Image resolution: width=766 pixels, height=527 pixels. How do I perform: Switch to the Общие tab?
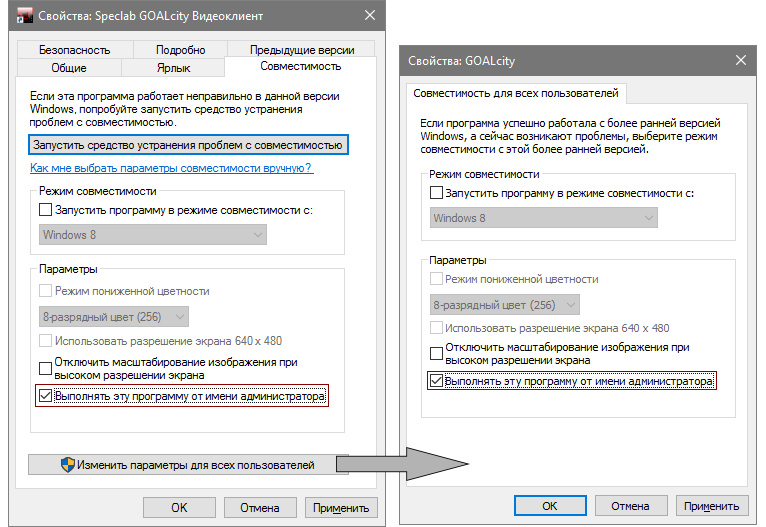[69, 68]
